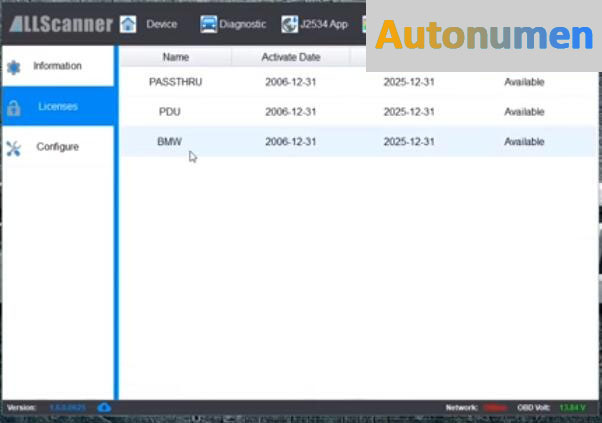
Task: Click the ALLScanner logo
Action: coord(61,24)
